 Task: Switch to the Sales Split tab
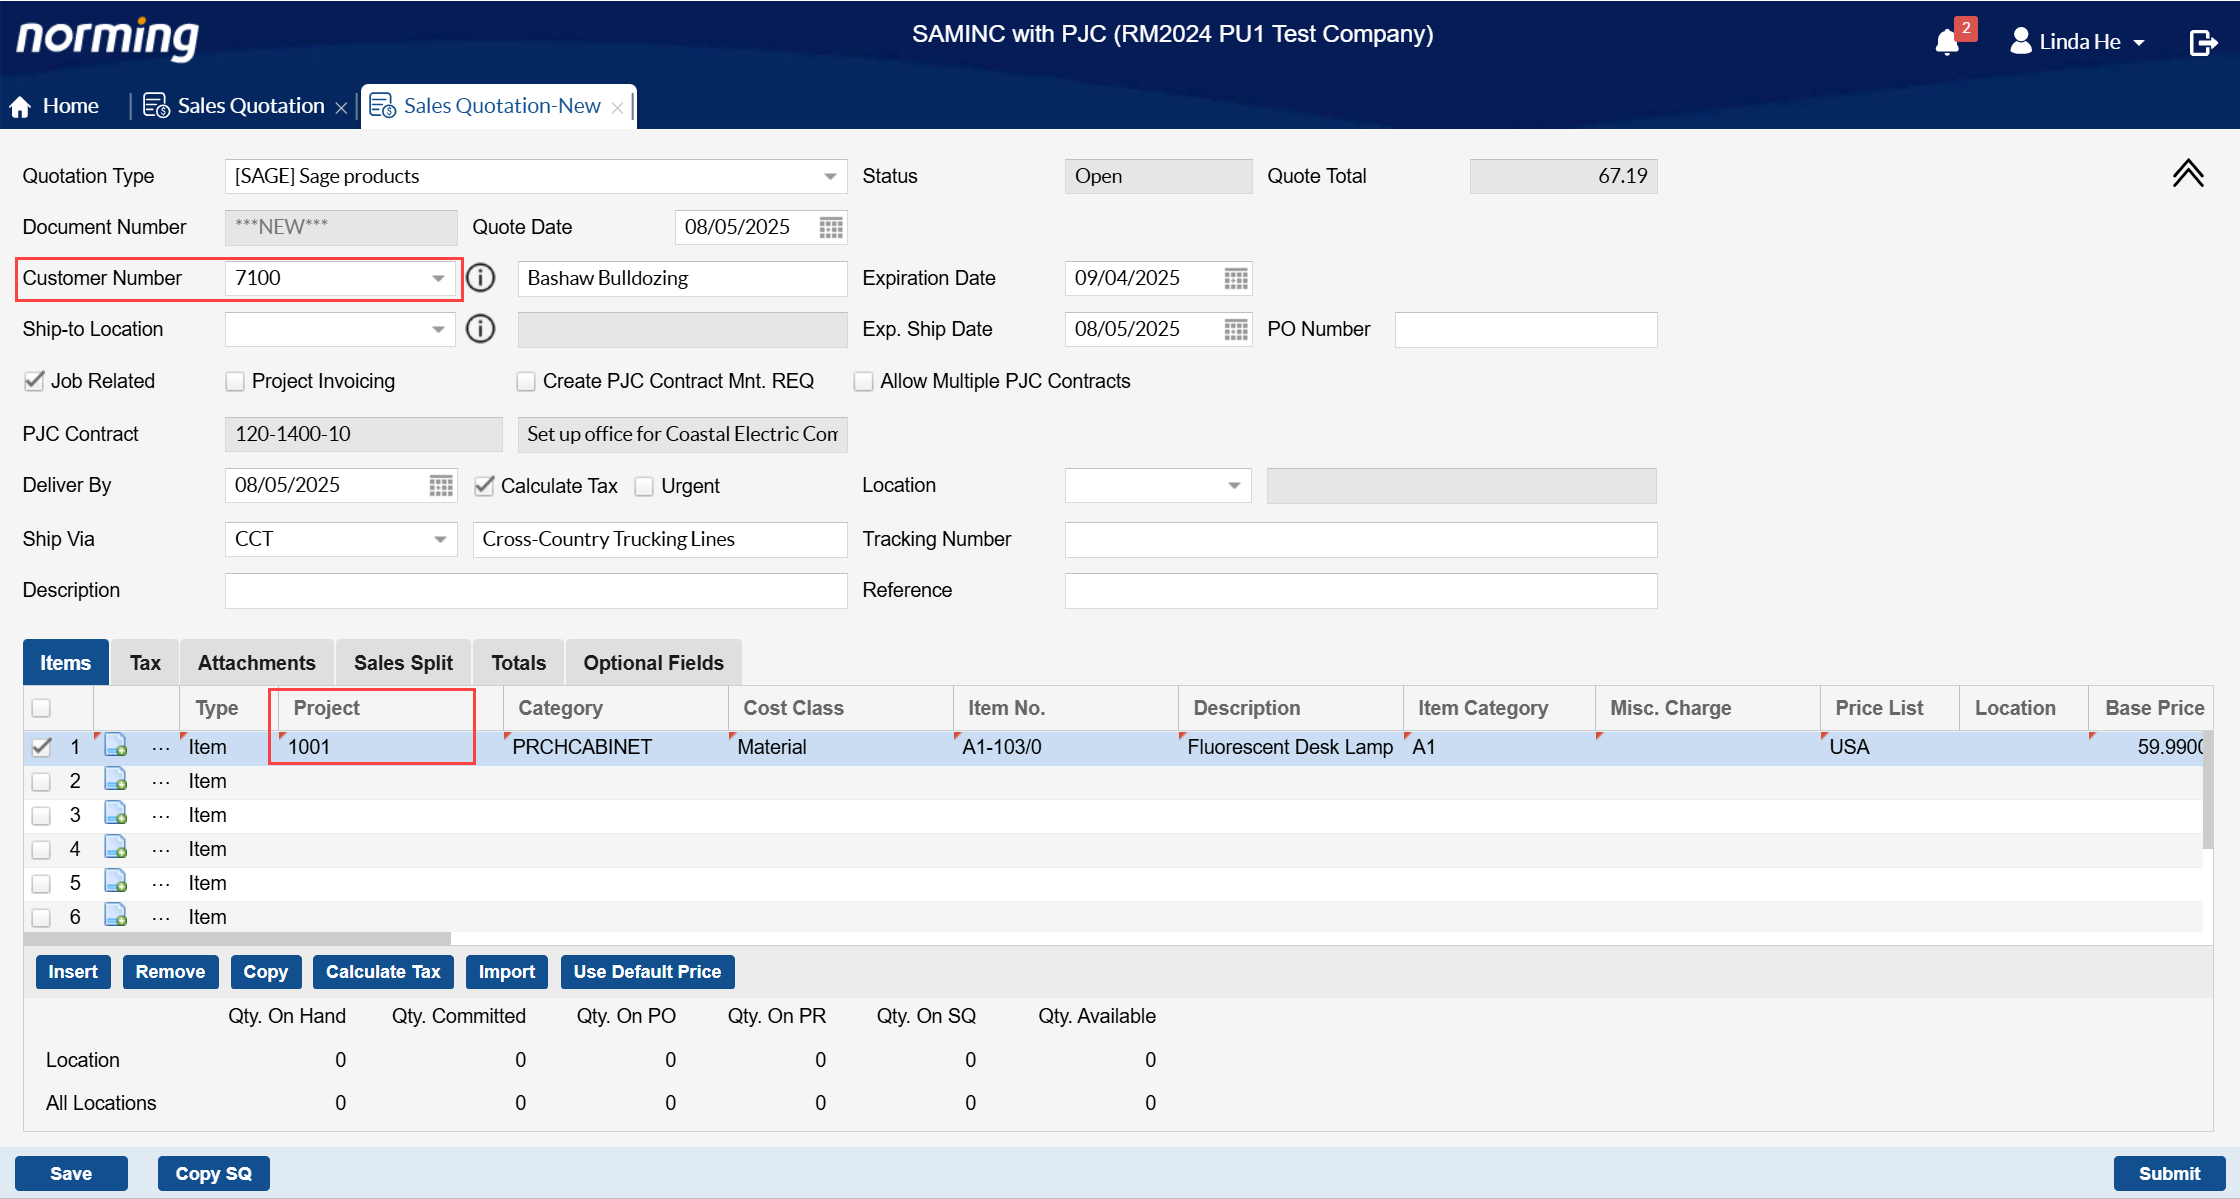(x=403, y=663)
